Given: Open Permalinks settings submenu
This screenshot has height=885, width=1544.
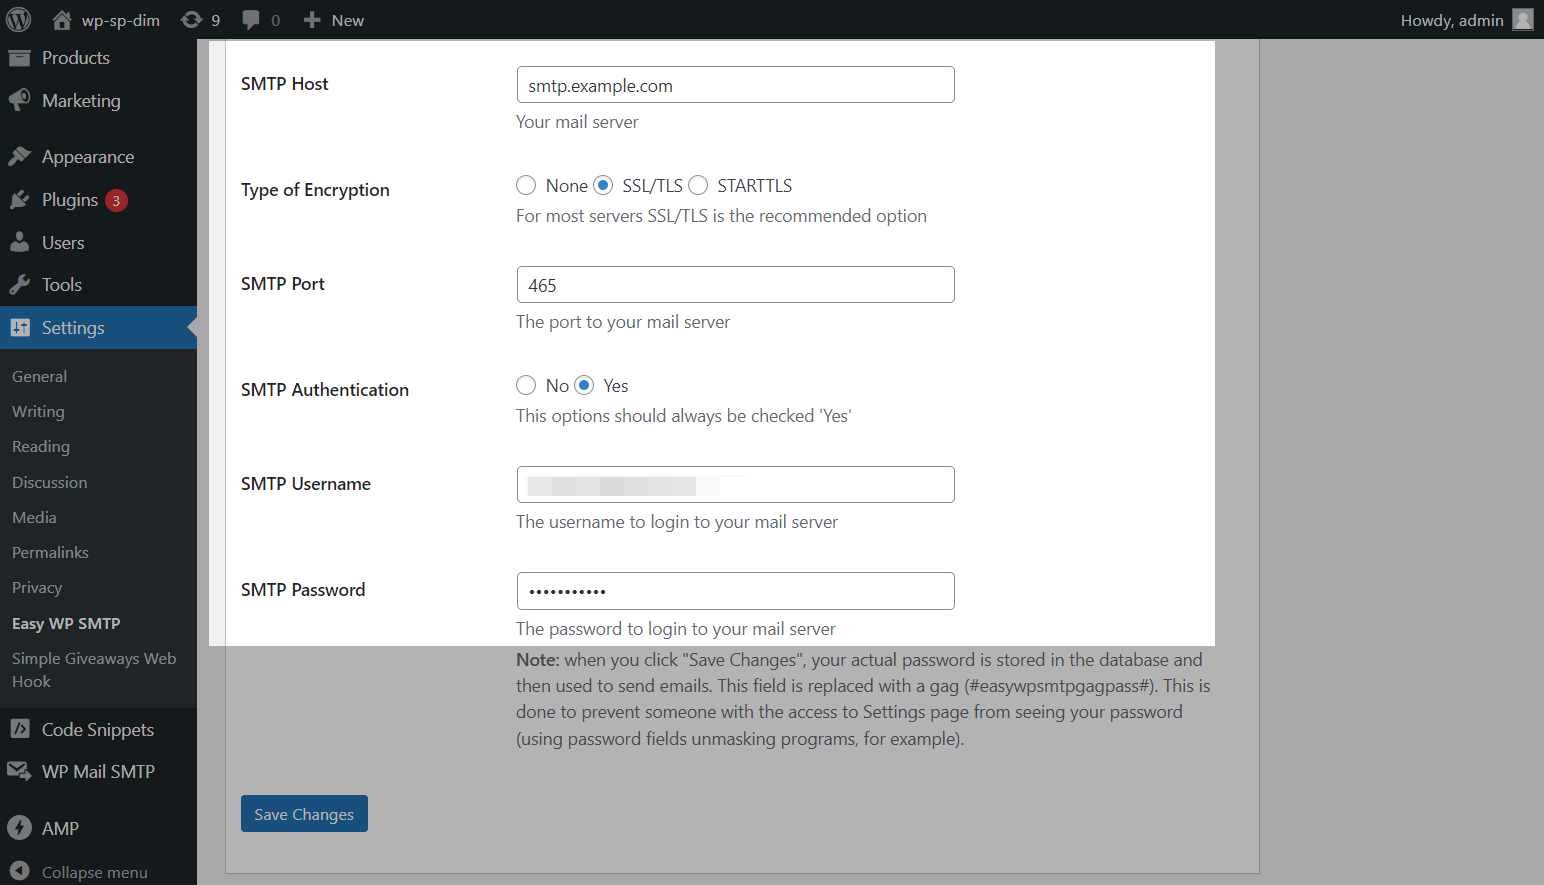Looking at the screenshot, I should pos(50,553).
